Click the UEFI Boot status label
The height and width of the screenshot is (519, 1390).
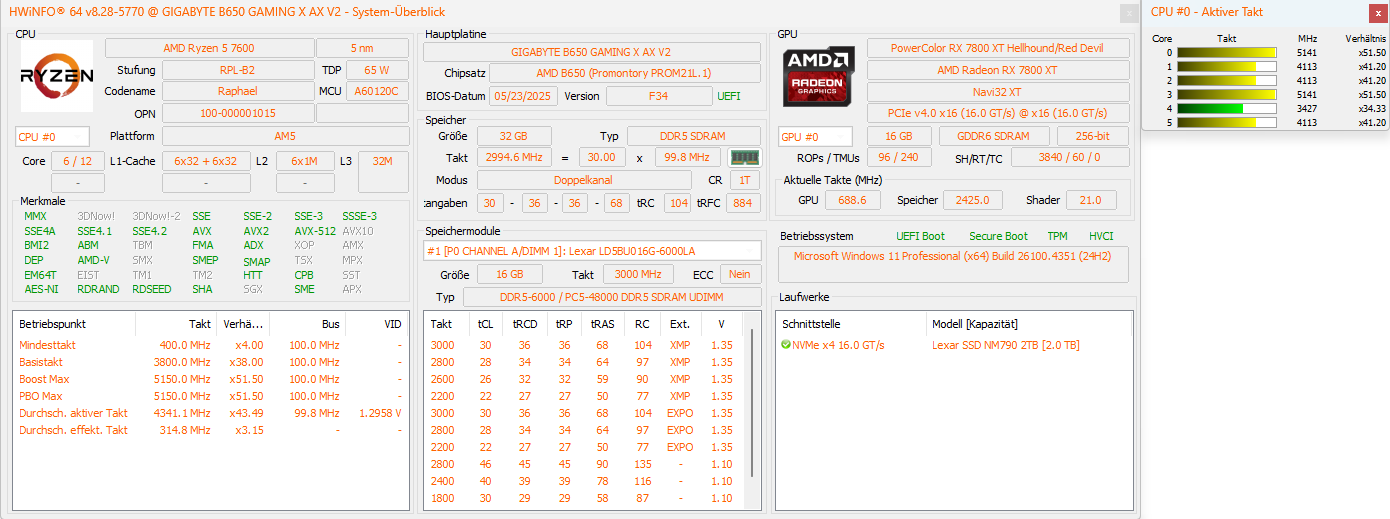click(920, 236)
